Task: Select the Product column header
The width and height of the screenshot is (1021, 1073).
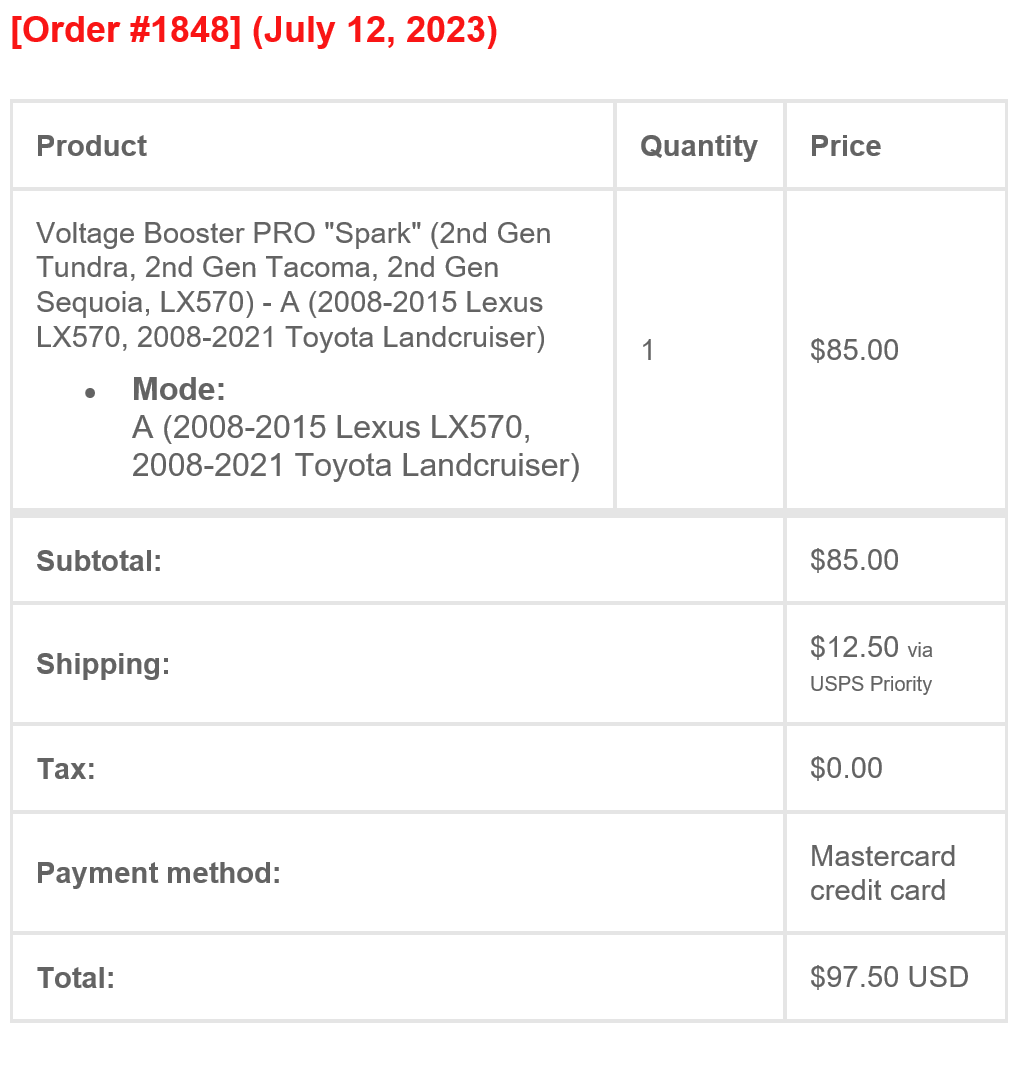Action: pos(92,146)
